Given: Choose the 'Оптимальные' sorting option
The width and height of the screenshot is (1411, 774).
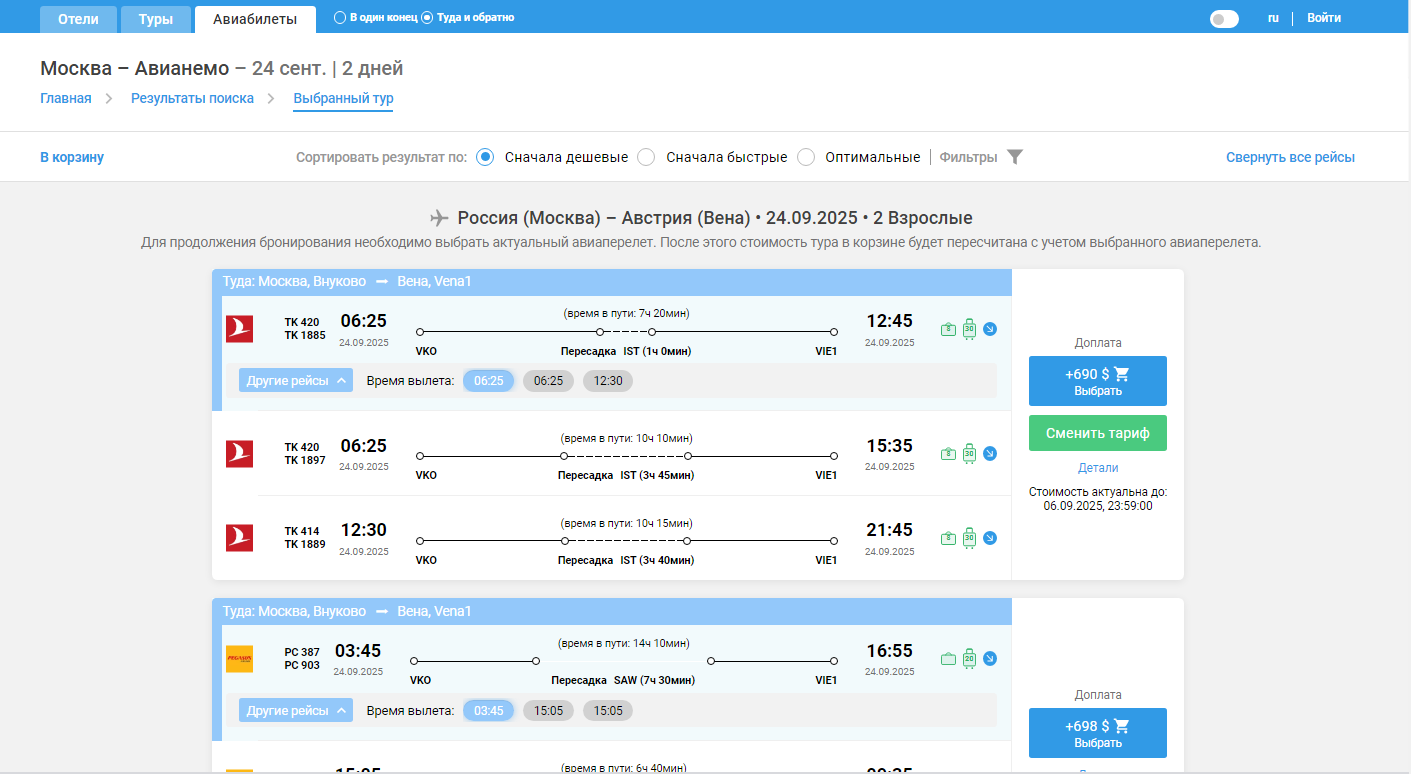Looking at the screenshot, I should [x=806, y=157].
